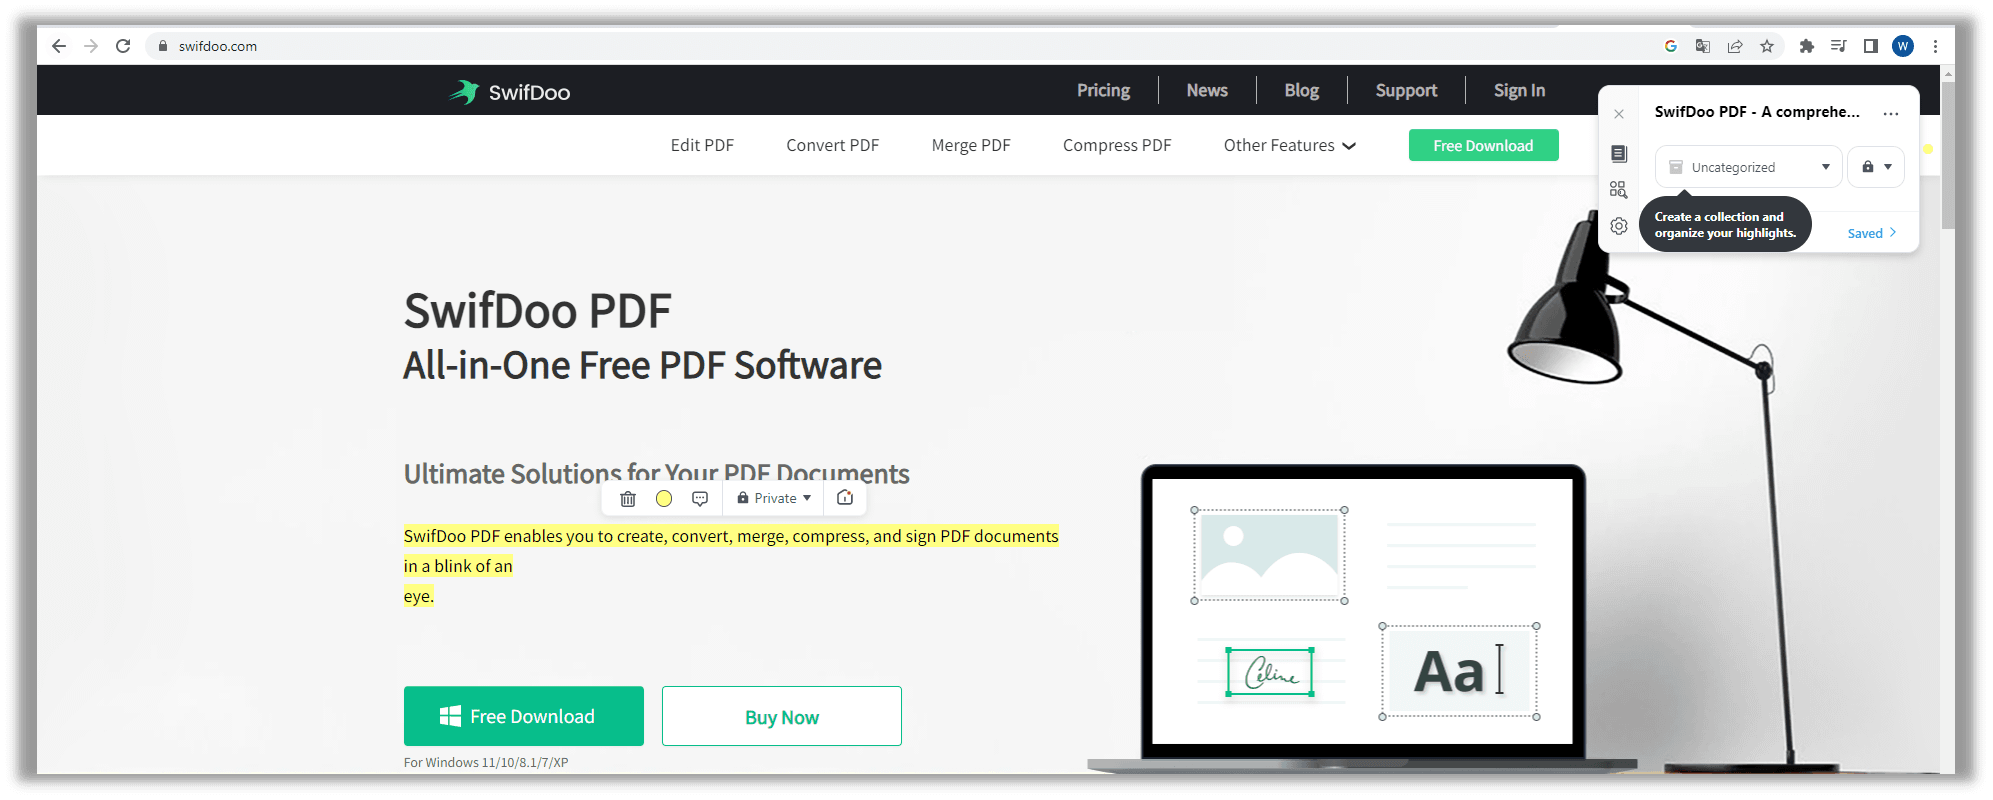This screenshot has width=1993, height=800.
Task: Open the Pricing page
Action: 1103,90
